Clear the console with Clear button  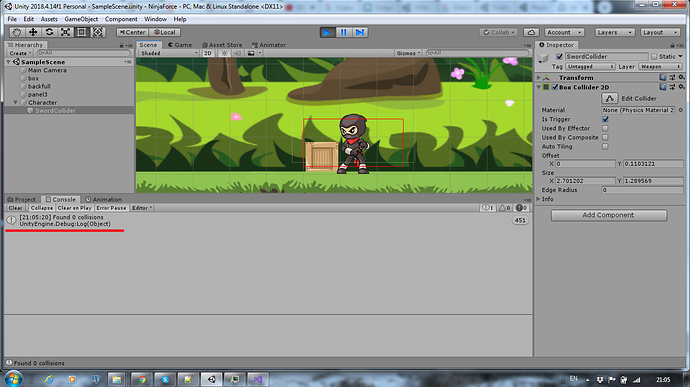(15, 208)
